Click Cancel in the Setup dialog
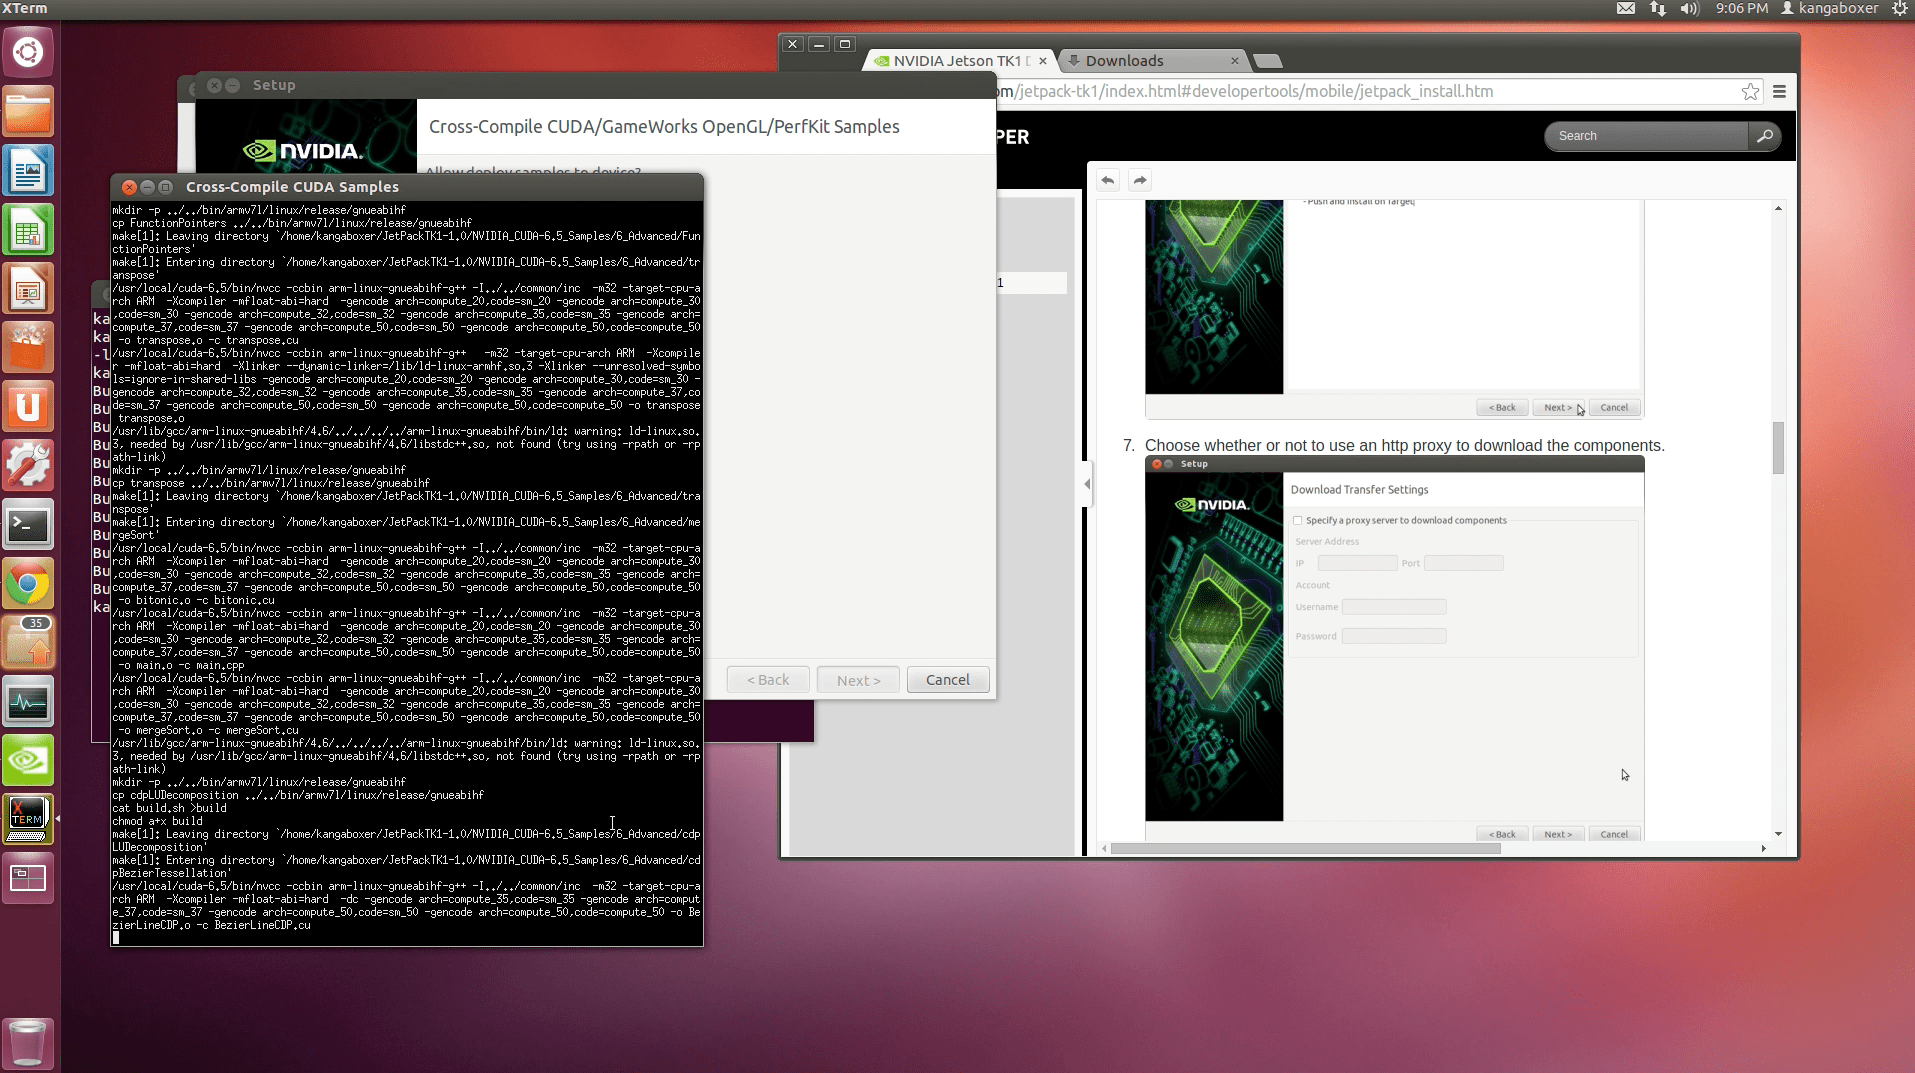1915x1073 pixels. pos(947,680)
